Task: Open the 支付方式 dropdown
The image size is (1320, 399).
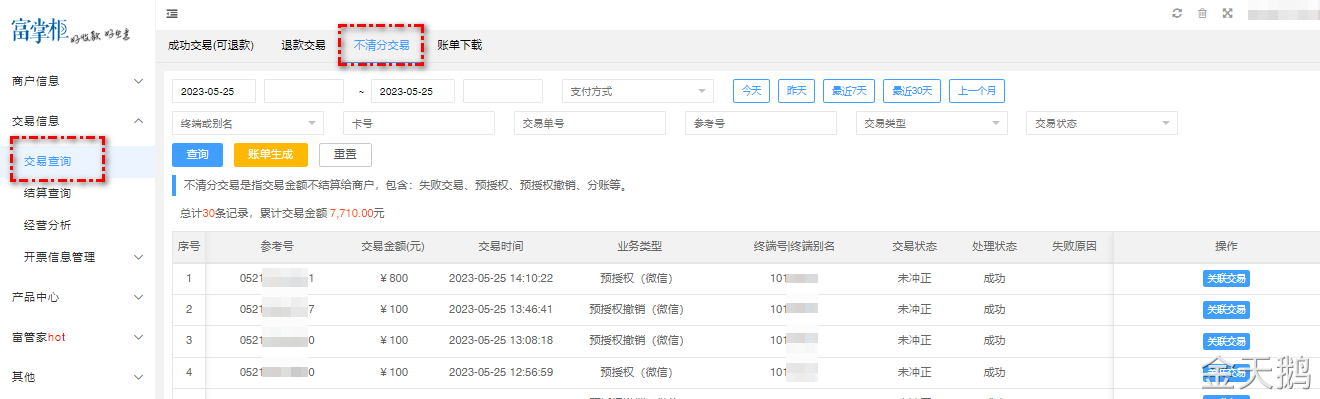Action: click(x=638, y=91)
